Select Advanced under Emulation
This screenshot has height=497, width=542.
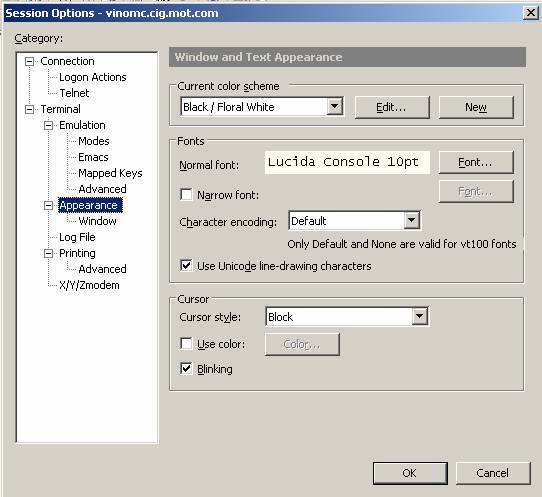pyautogui.click(x=102, y=189)
